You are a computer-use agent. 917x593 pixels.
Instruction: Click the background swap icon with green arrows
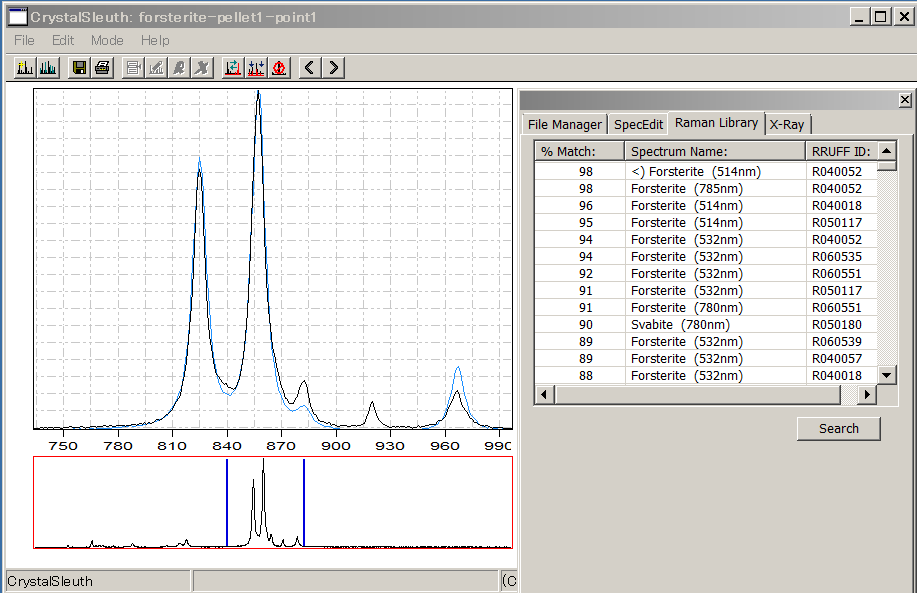(x=233, y=67)
